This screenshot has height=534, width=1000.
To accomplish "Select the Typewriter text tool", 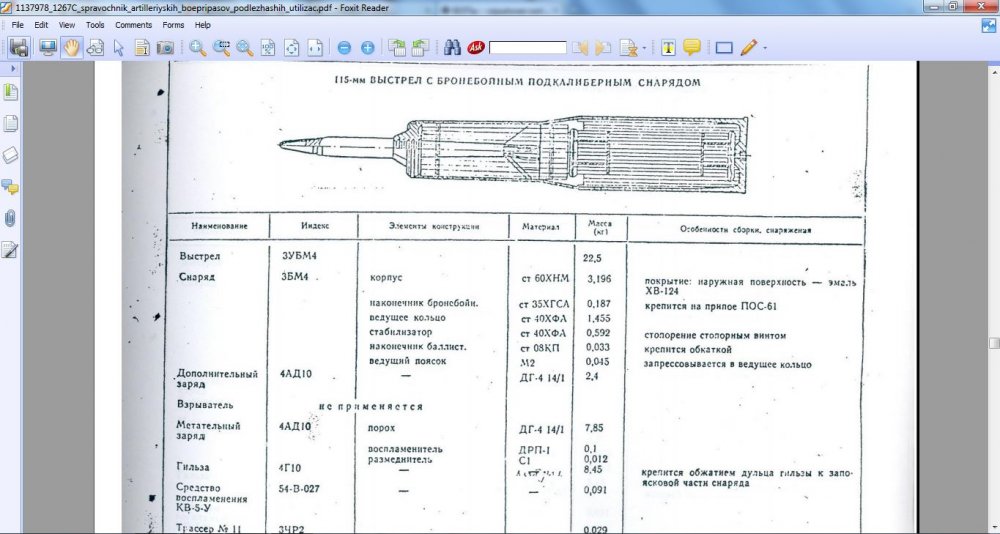I will [x=668, y=48].
